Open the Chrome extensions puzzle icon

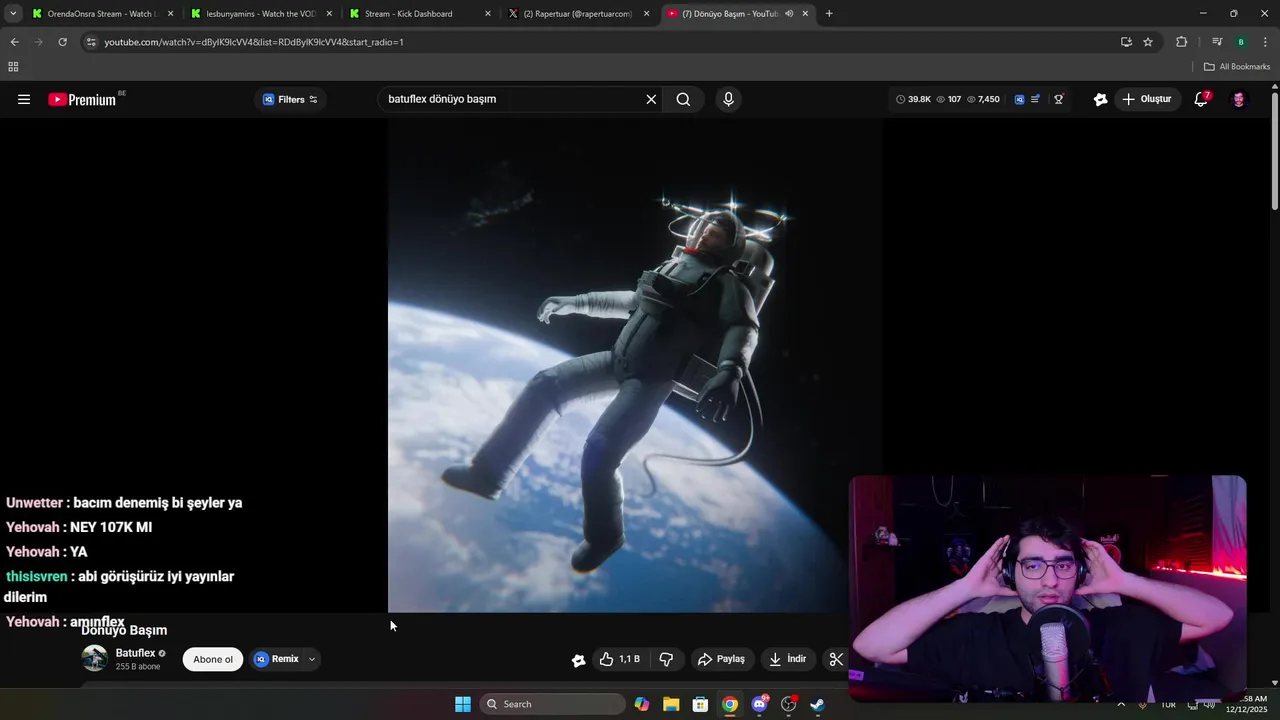tap(1181, 42)
